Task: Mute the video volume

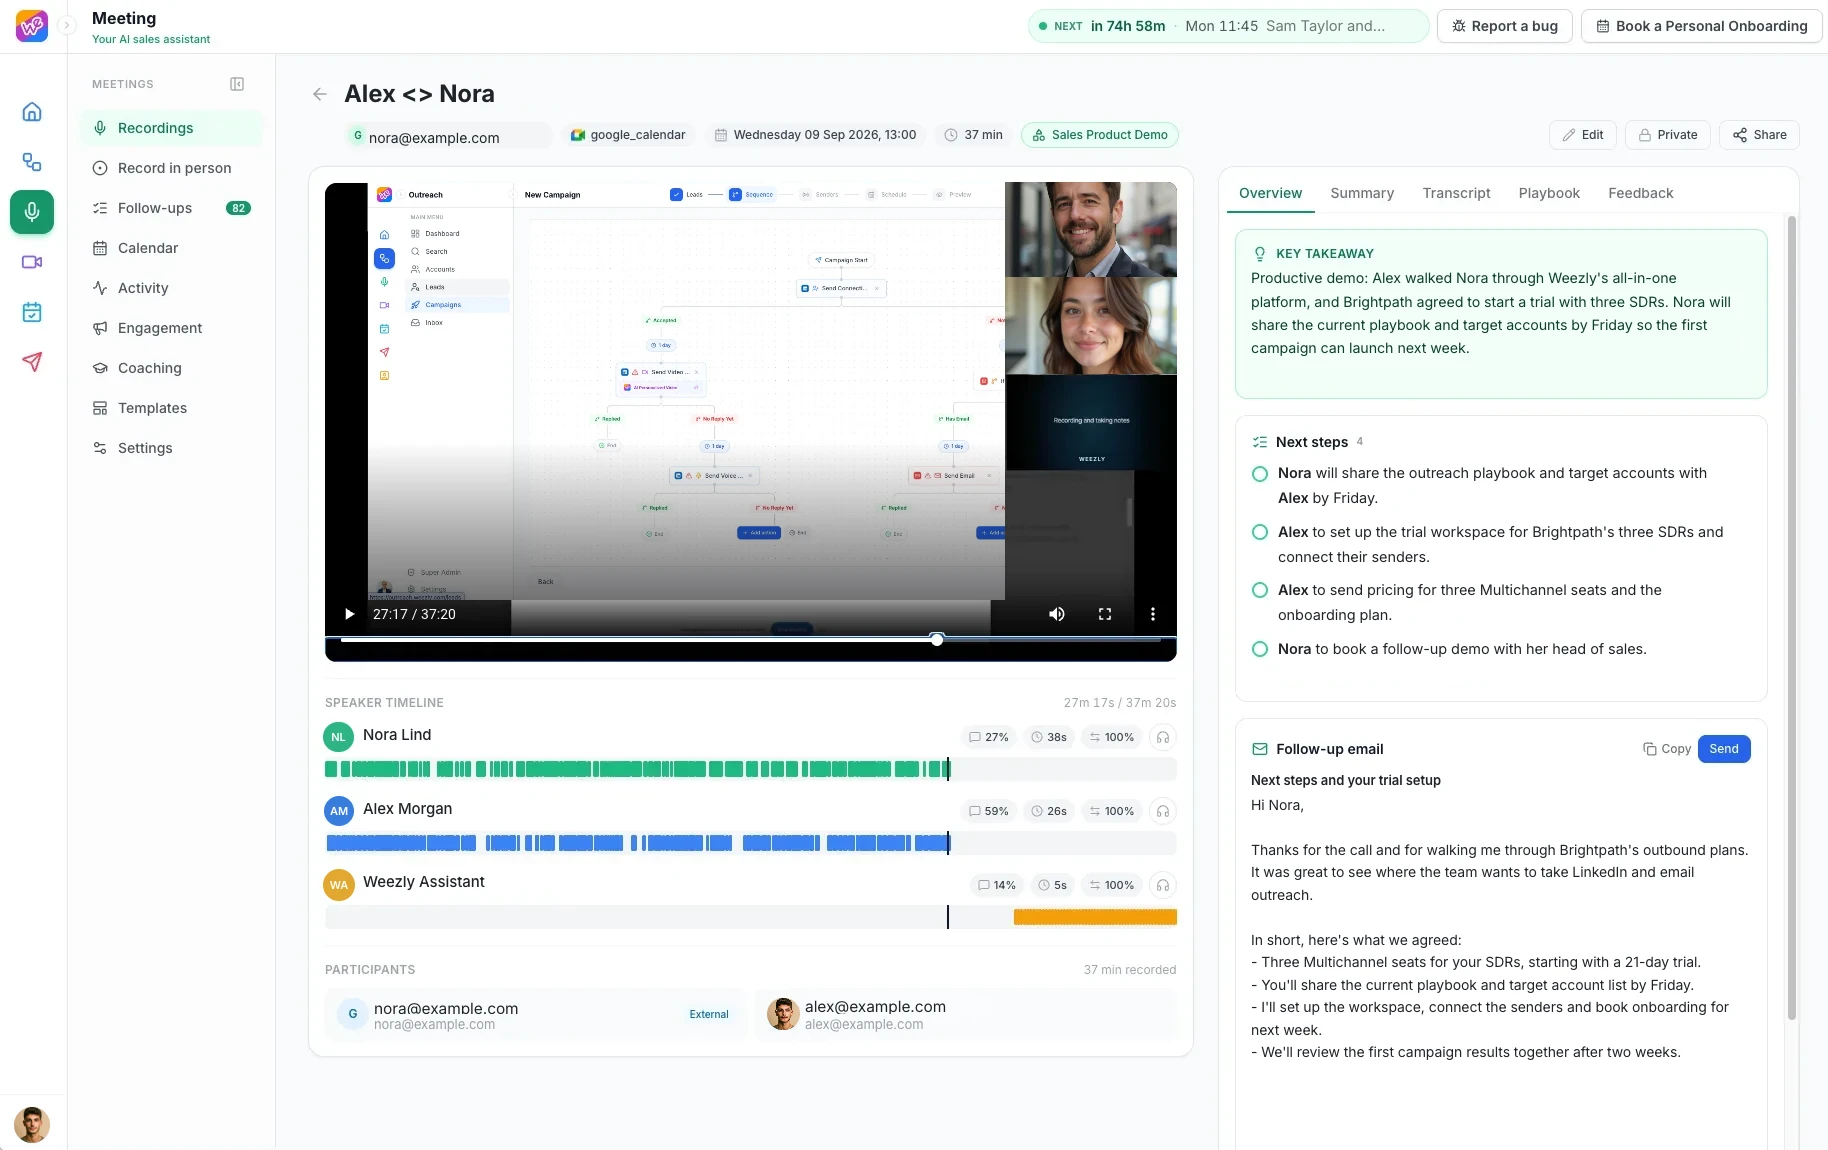Action: coord(1057,614)
